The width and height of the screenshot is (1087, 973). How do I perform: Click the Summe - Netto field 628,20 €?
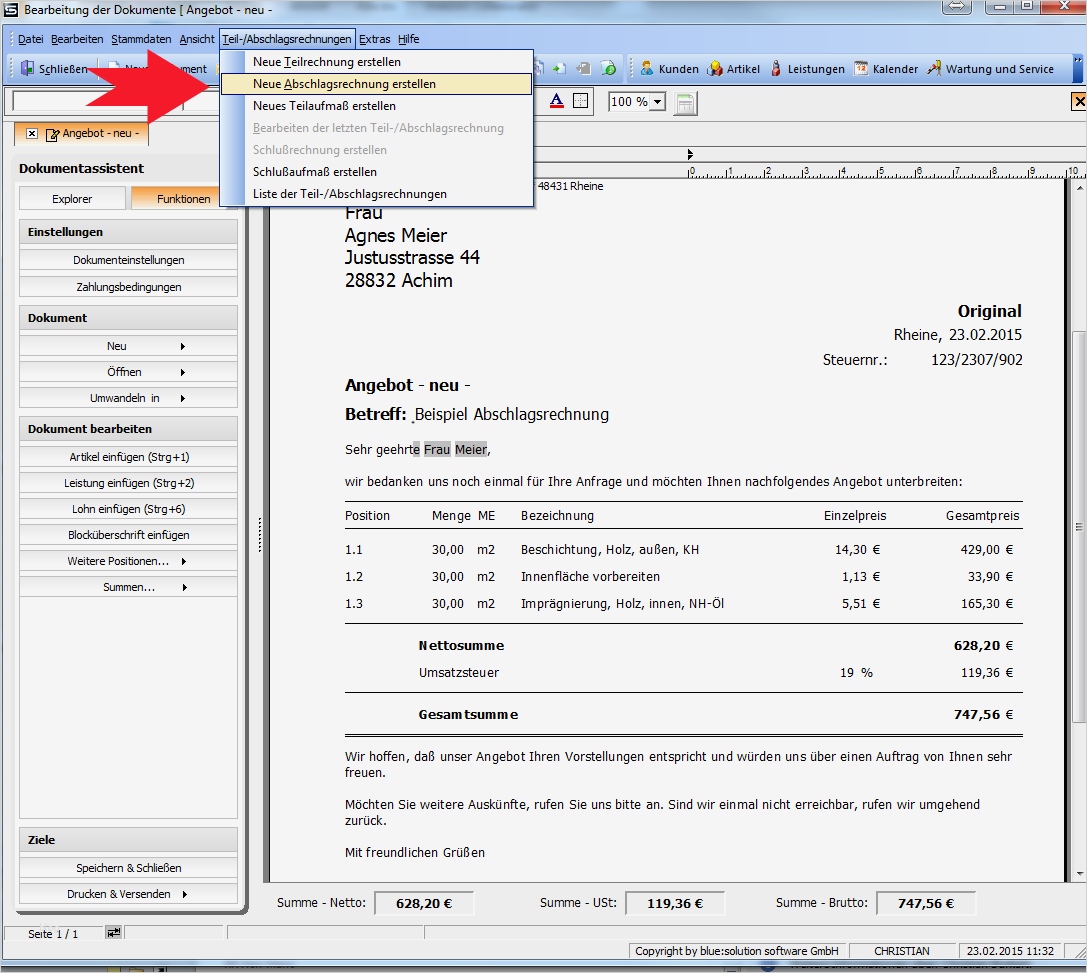(424, 903)
